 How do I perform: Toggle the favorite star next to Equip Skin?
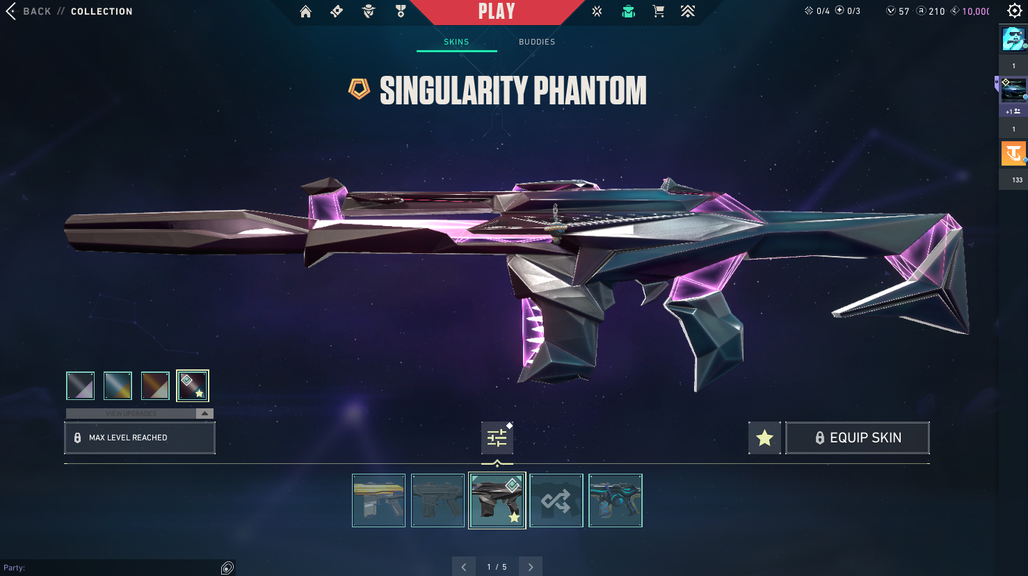764,438
